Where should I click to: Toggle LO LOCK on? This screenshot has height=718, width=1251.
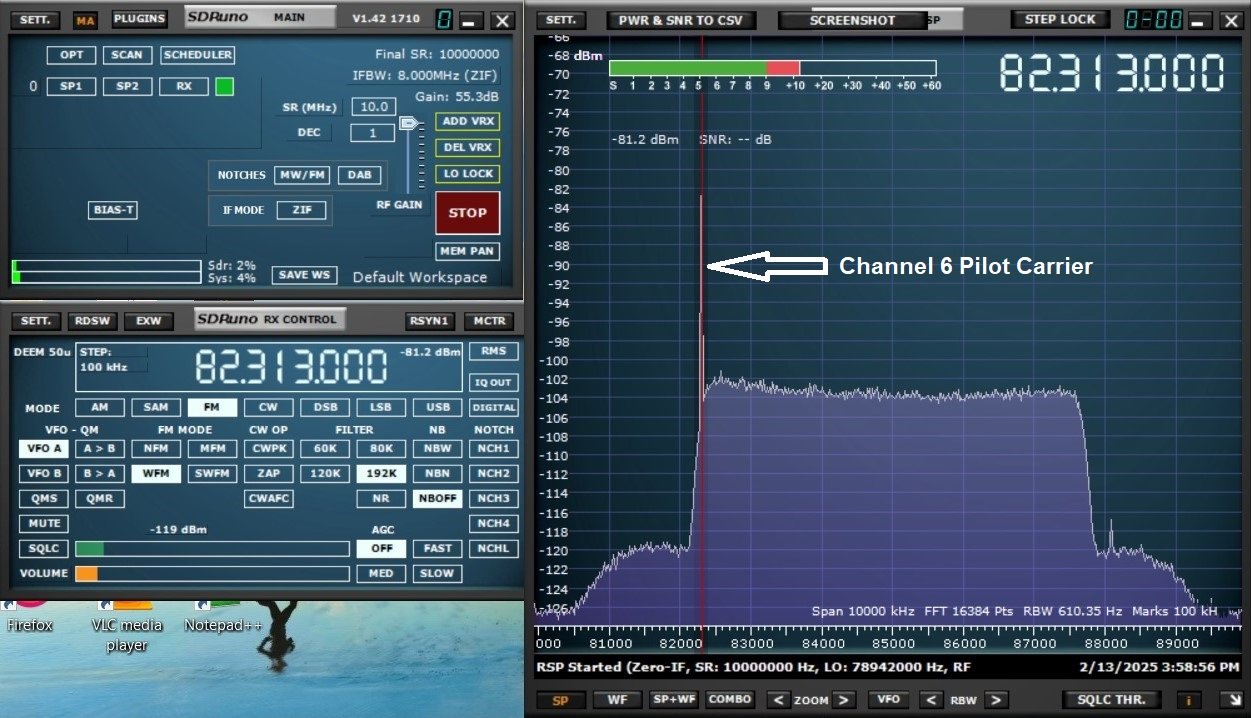(x=467, y=174)
